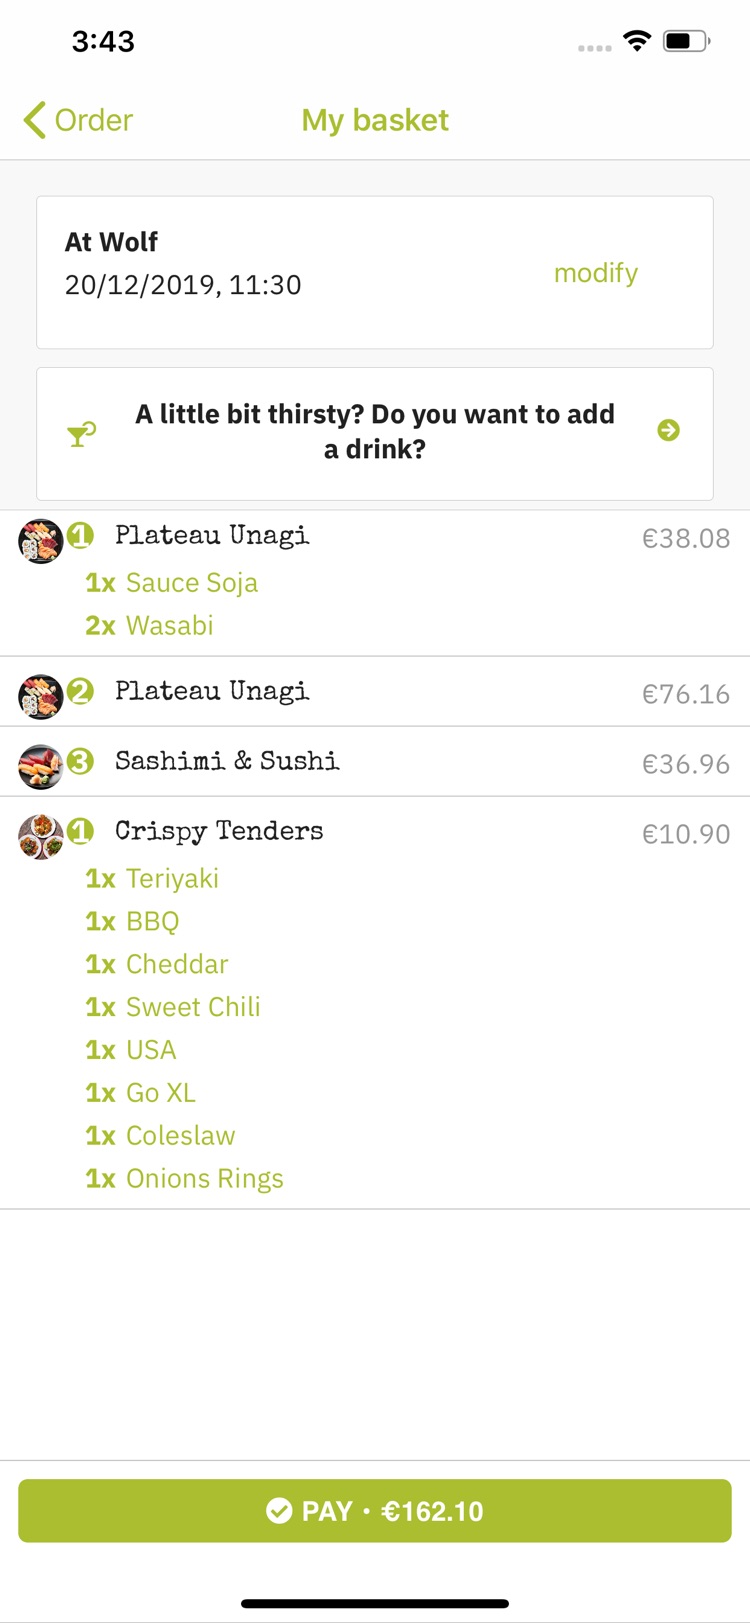
Task: Click the modify link for pickup time
Action: pyautogui.click(x=596, y=273)
